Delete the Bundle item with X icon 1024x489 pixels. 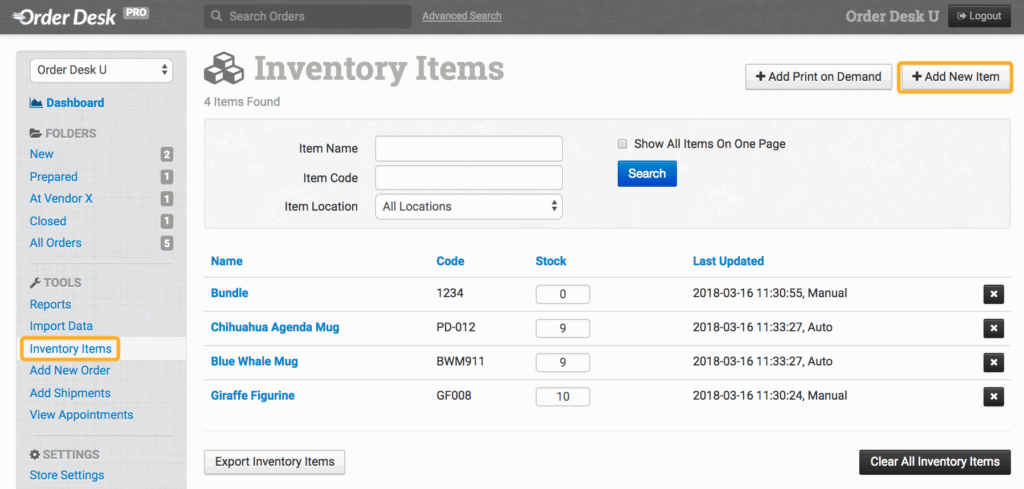click(993, 294)
